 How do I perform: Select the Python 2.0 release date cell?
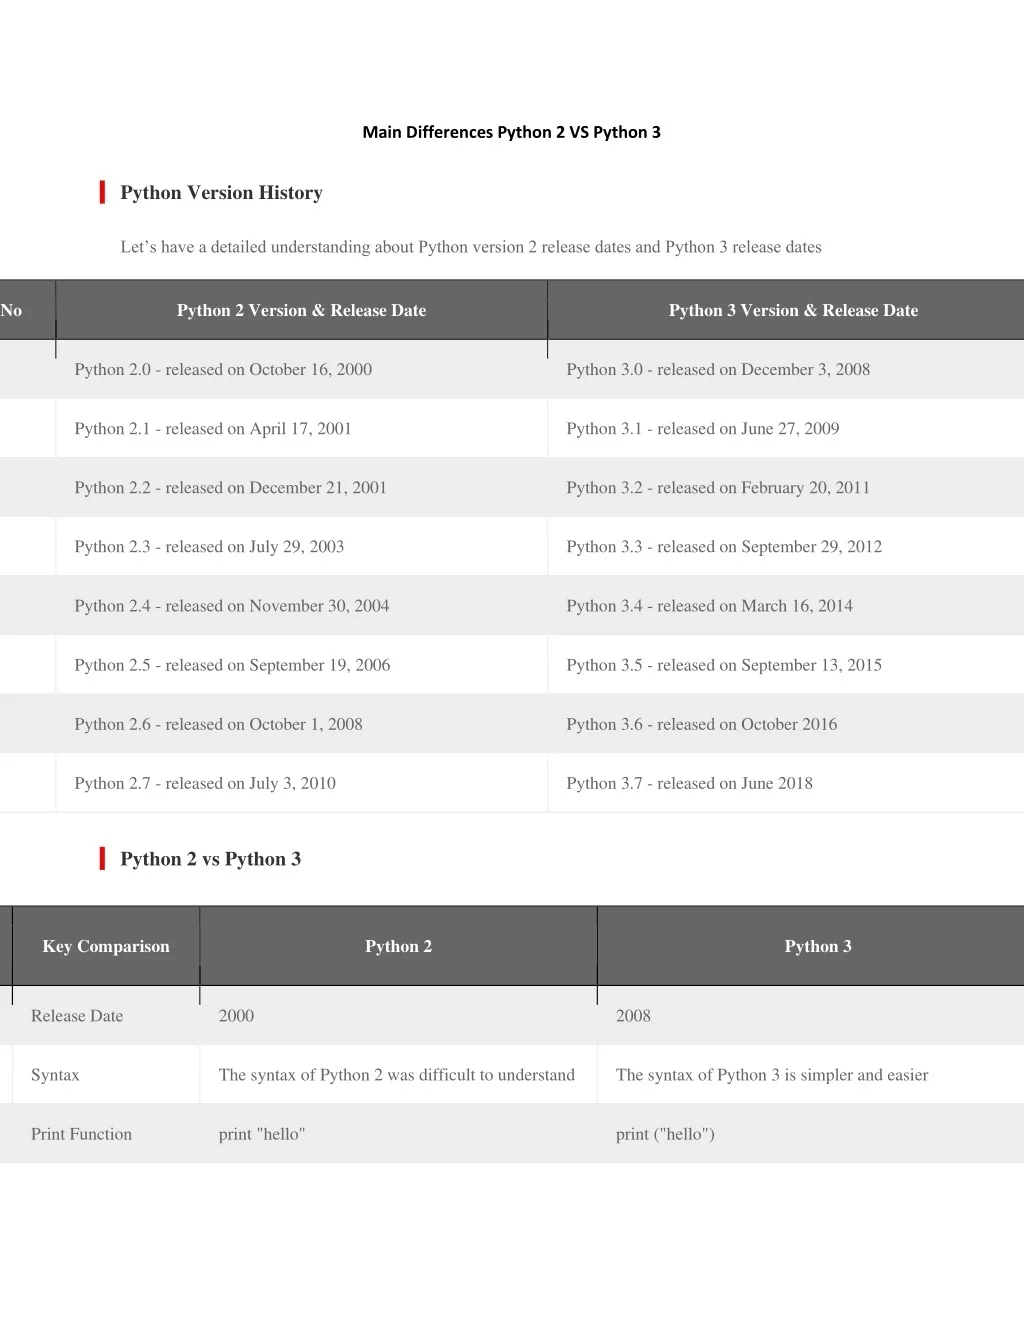[223, 369]
